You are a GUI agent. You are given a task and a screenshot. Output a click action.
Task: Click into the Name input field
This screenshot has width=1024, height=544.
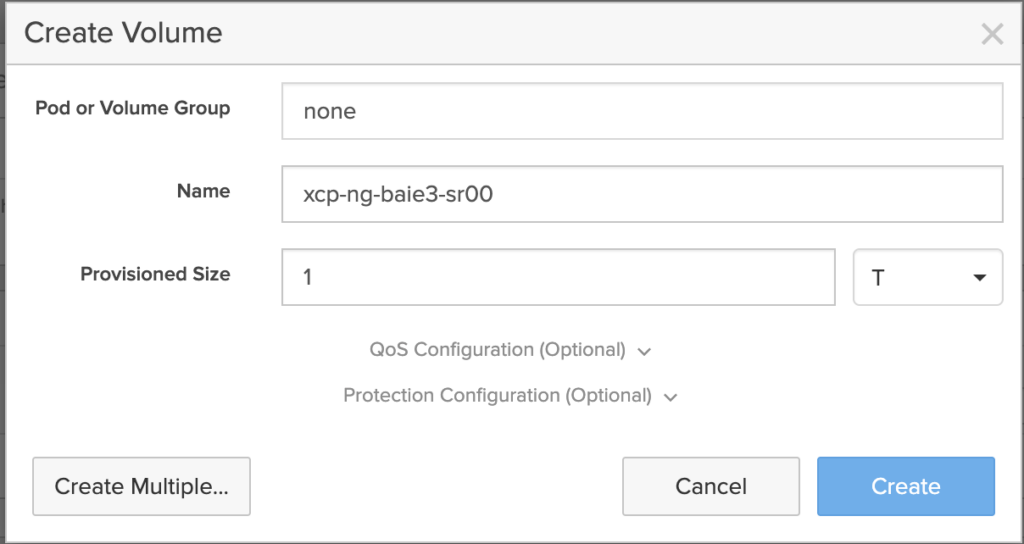642,194
